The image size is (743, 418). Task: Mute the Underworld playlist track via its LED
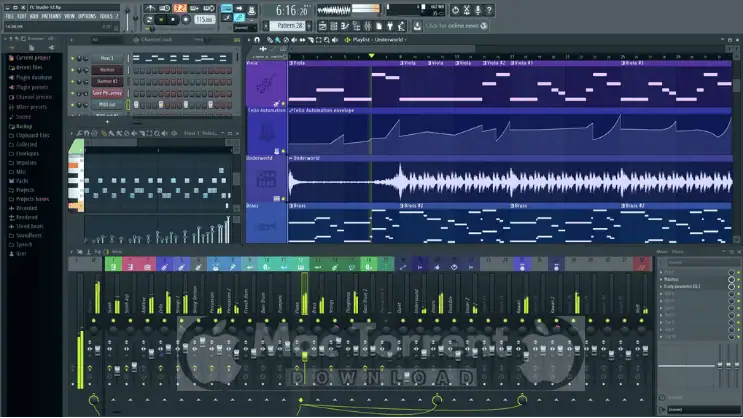283,199
